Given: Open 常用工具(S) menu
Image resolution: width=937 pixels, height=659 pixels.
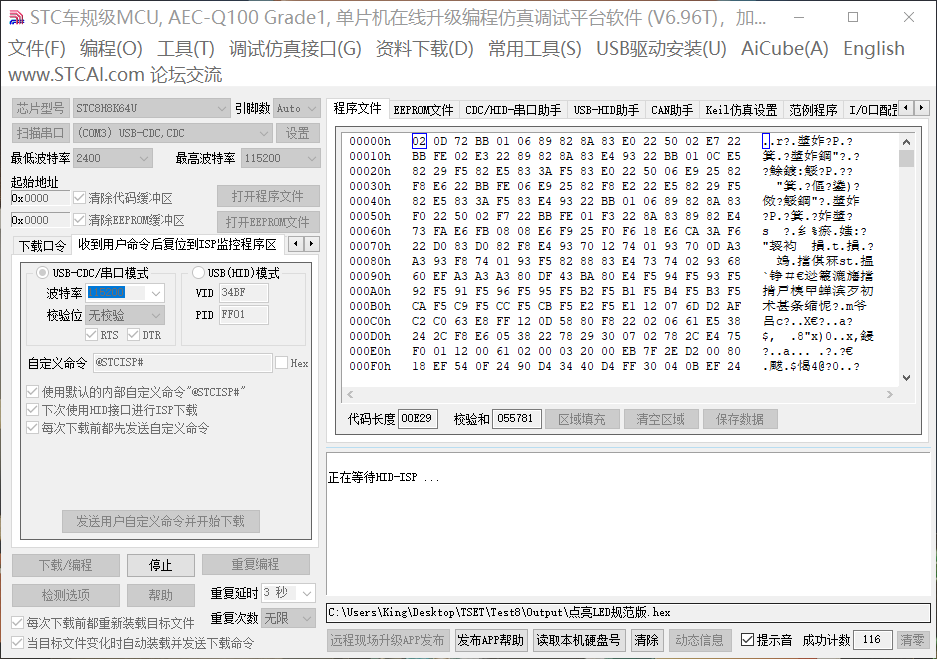Looking at the screenshot, I should click(x=534, y=48).
